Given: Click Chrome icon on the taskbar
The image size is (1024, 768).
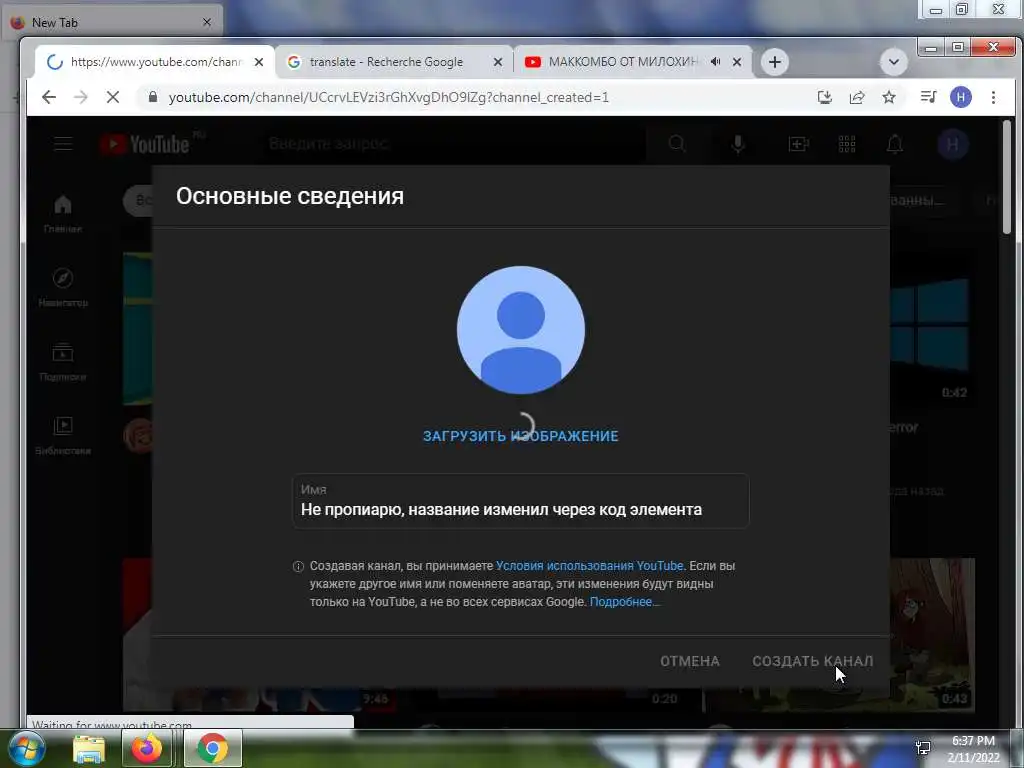Looking at the screenshot, I should pos(212,748).
